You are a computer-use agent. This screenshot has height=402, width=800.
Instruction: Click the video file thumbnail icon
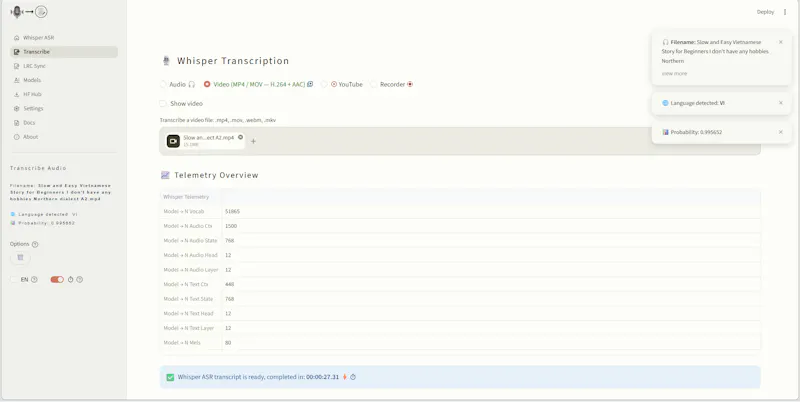pos(173,141)
